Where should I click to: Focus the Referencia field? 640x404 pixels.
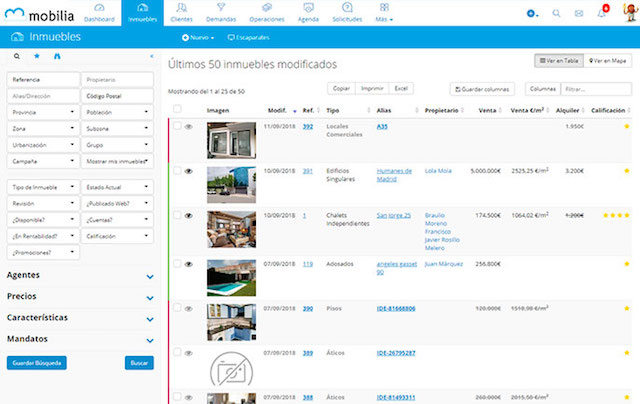click(x=43, y=80)
